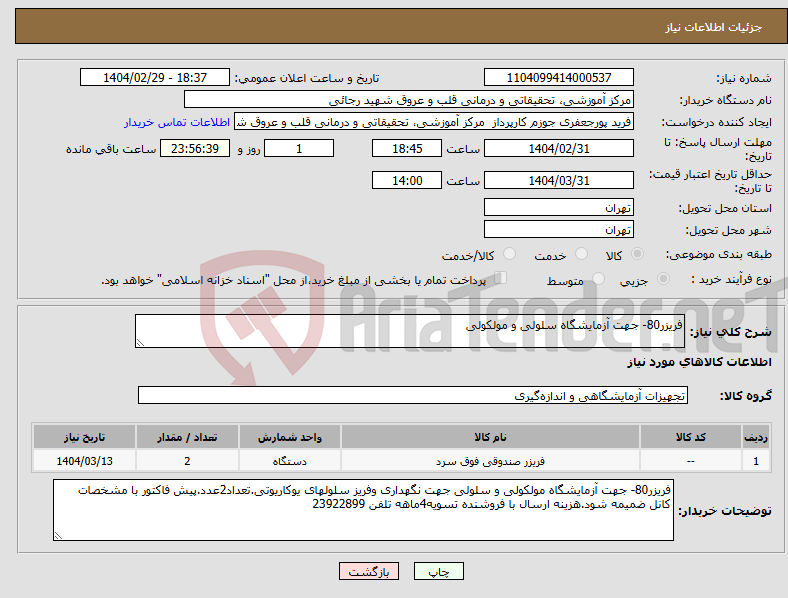The height and width of the screenshot is (598, 788).
Task: Click the delivery city field تهران
Action: click(x=558, y=229)
